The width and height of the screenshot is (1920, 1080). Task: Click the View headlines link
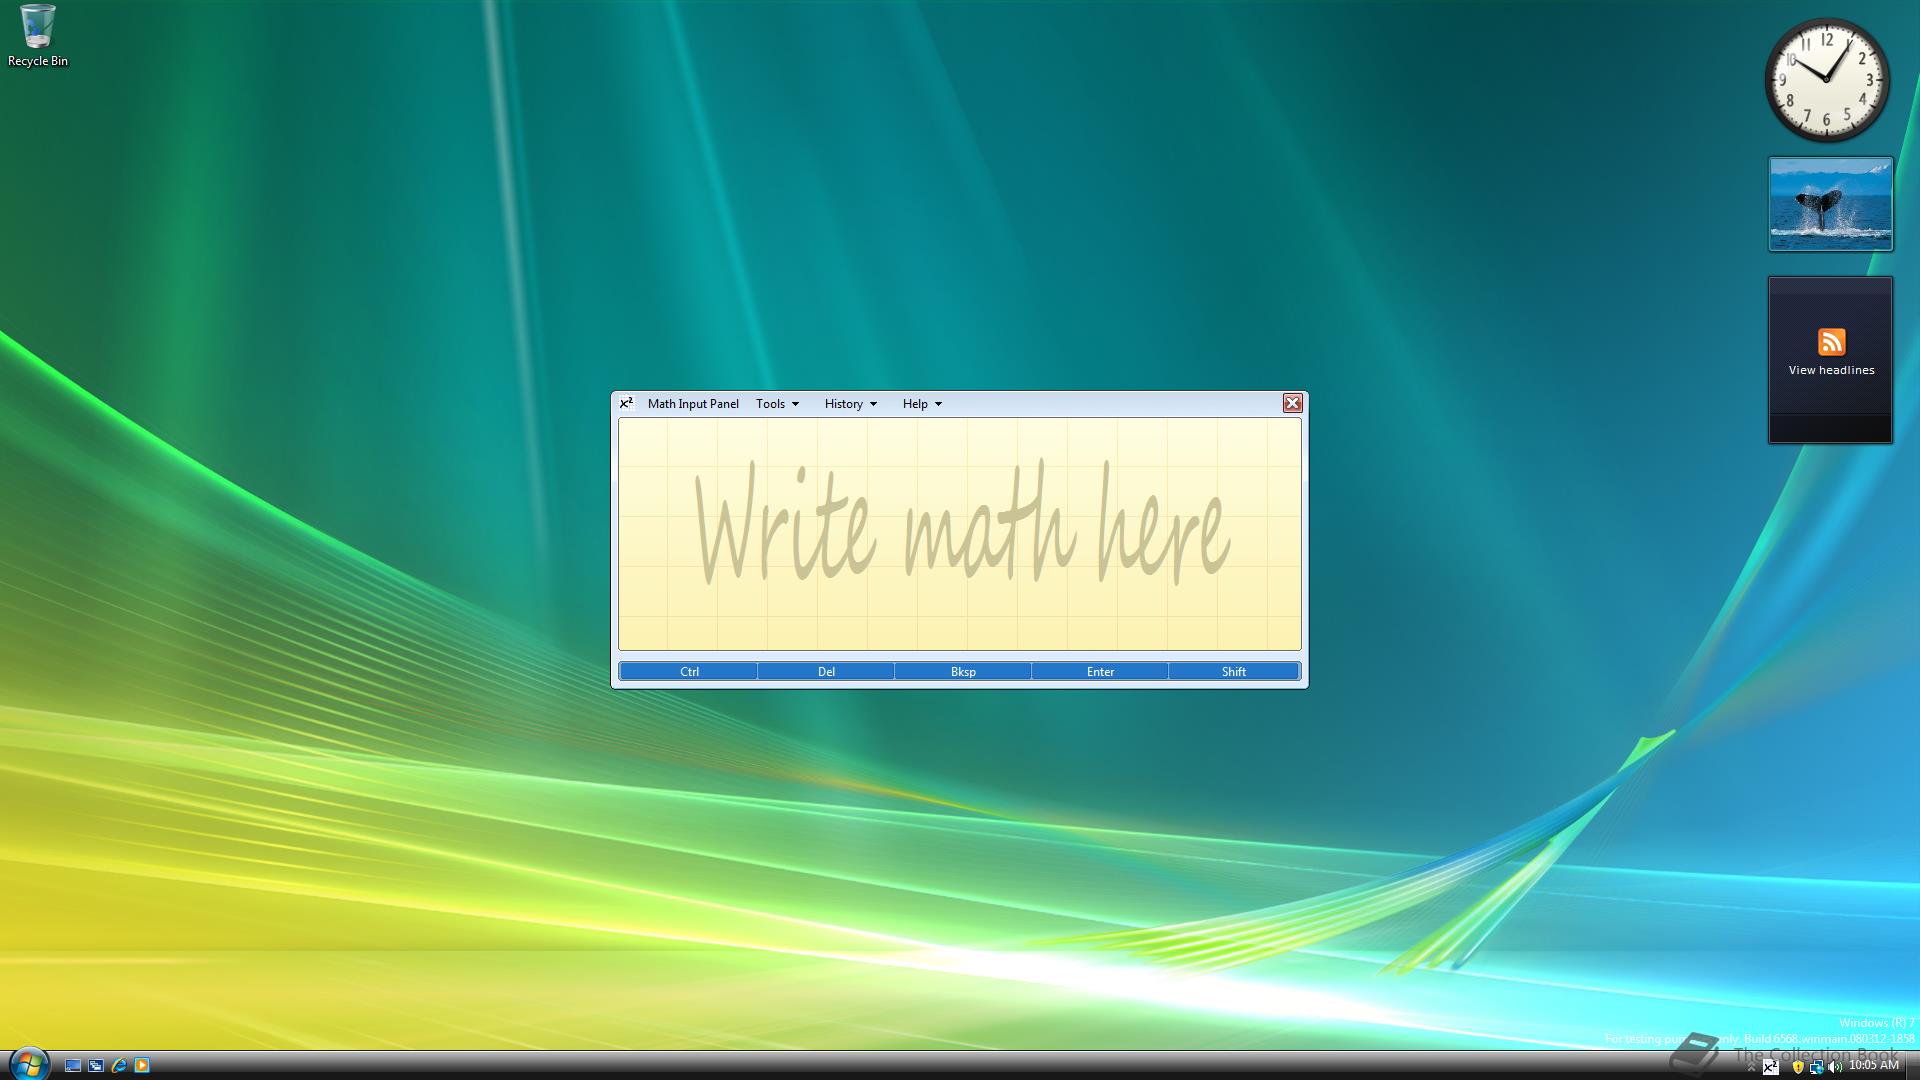point(1831,370)
